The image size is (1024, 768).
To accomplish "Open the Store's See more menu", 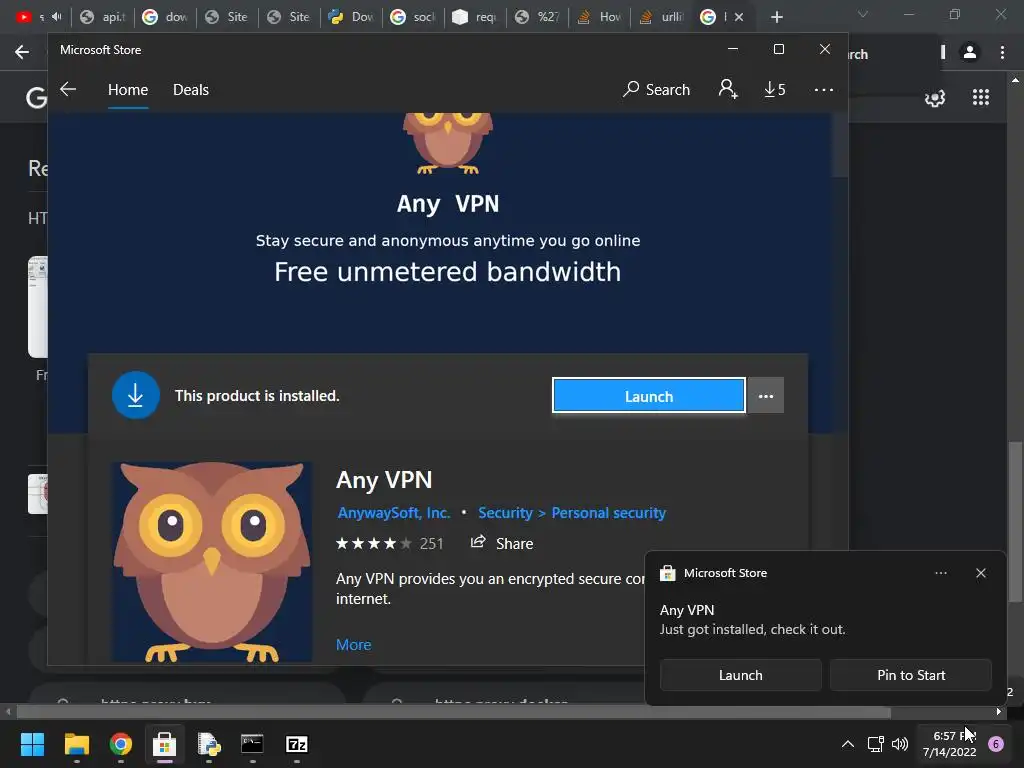I will coord(824,89).
